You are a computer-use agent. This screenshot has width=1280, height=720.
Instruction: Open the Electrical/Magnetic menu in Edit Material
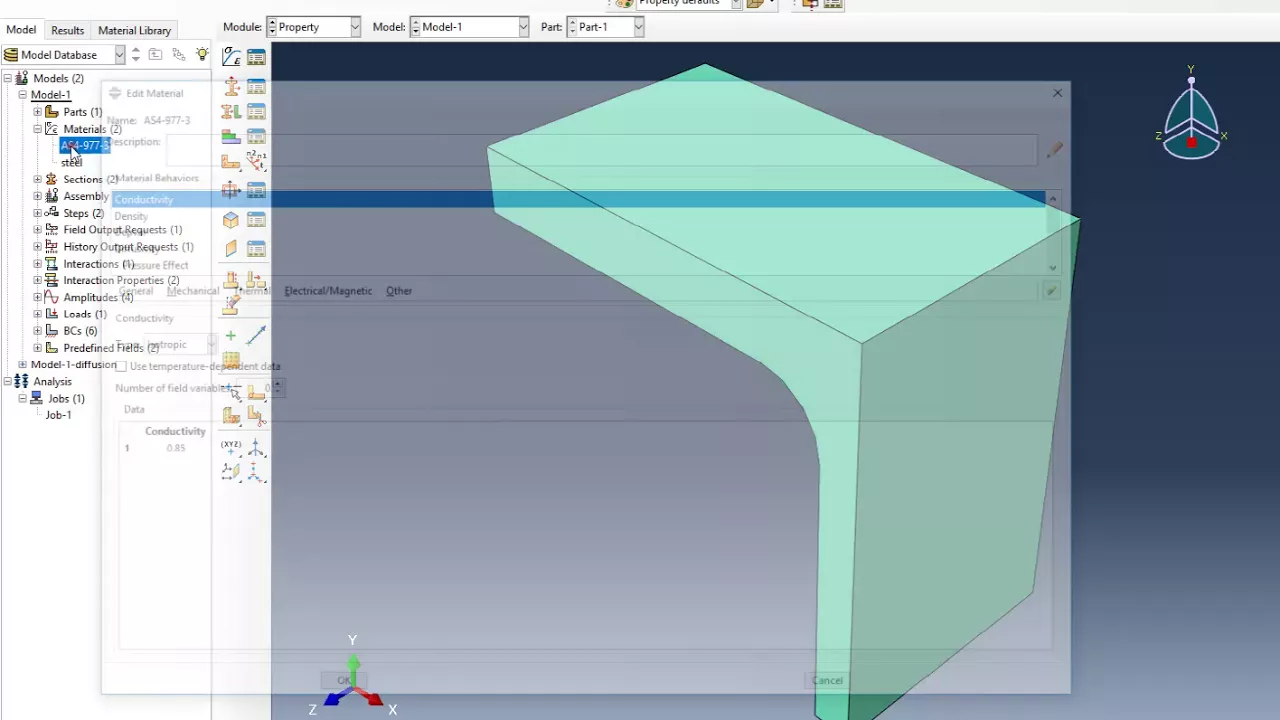coord(328,291)
